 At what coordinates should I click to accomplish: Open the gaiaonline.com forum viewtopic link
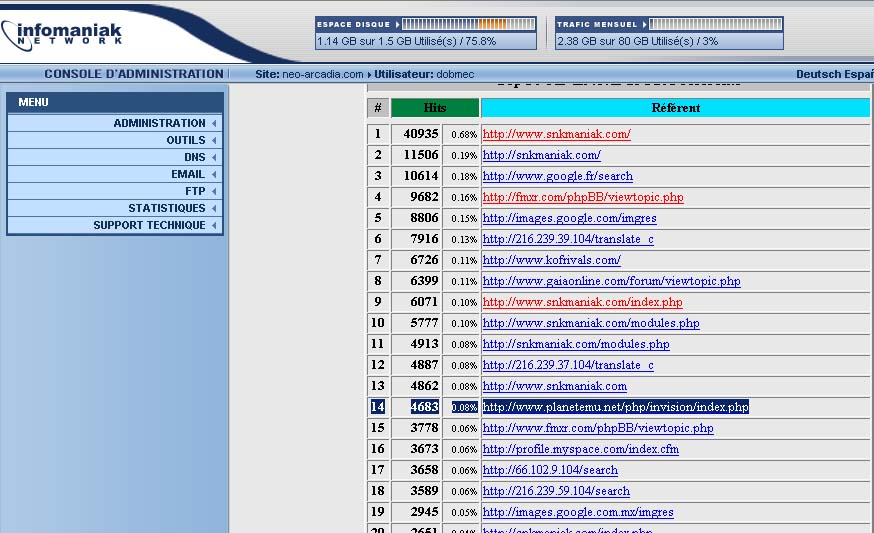(611, 281)
